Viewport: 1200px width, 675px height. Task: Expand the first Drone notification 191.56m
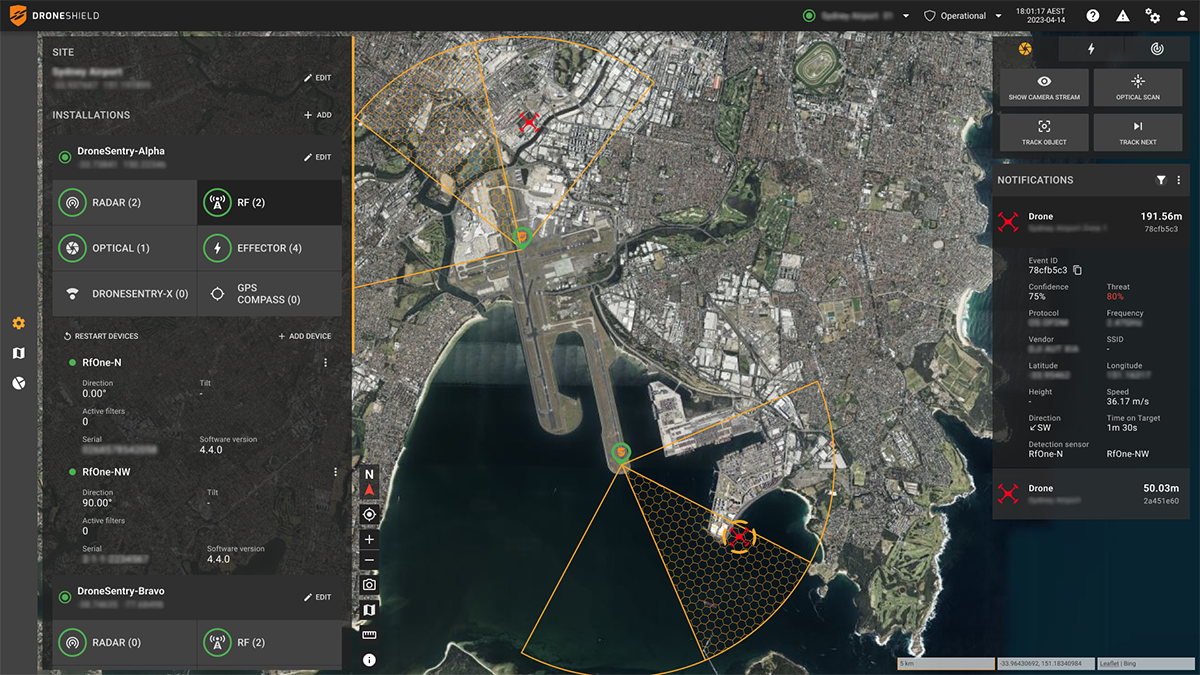[x=1091, y=222]
